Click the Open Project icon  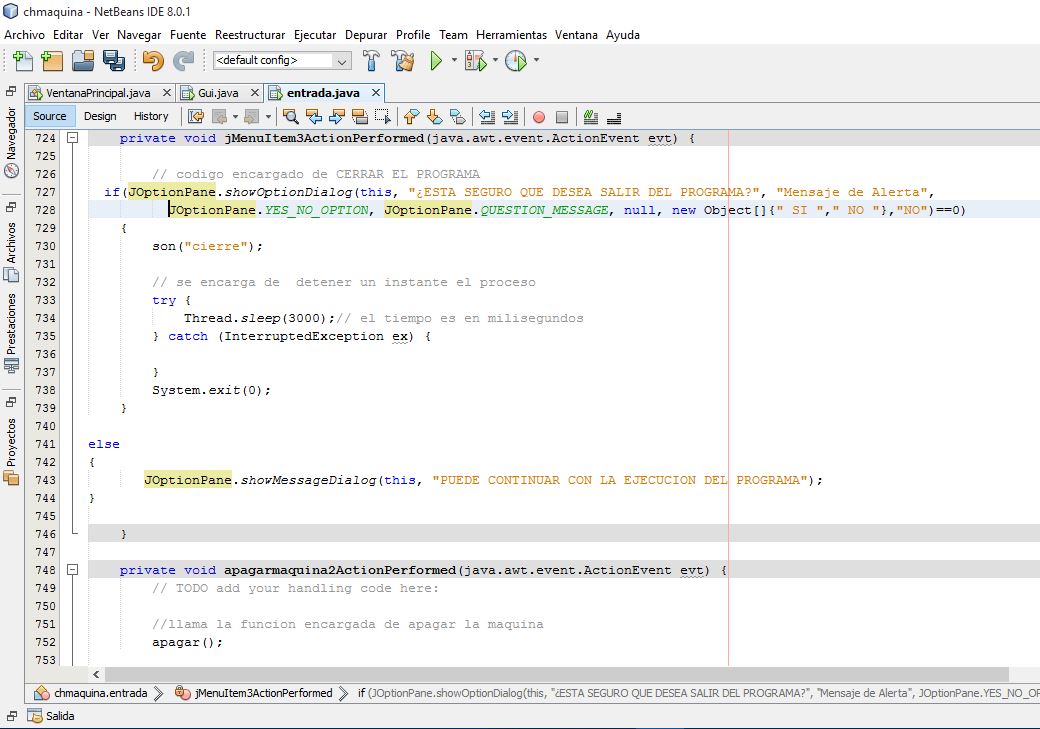click(84, 60)
